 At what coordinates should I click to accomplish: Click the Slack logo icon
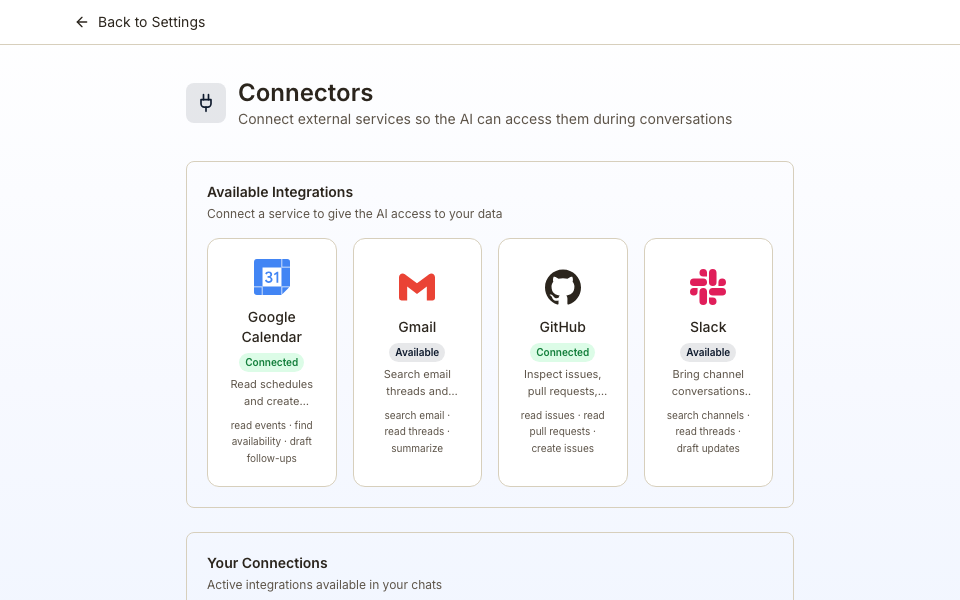click(x=708, y=287)
